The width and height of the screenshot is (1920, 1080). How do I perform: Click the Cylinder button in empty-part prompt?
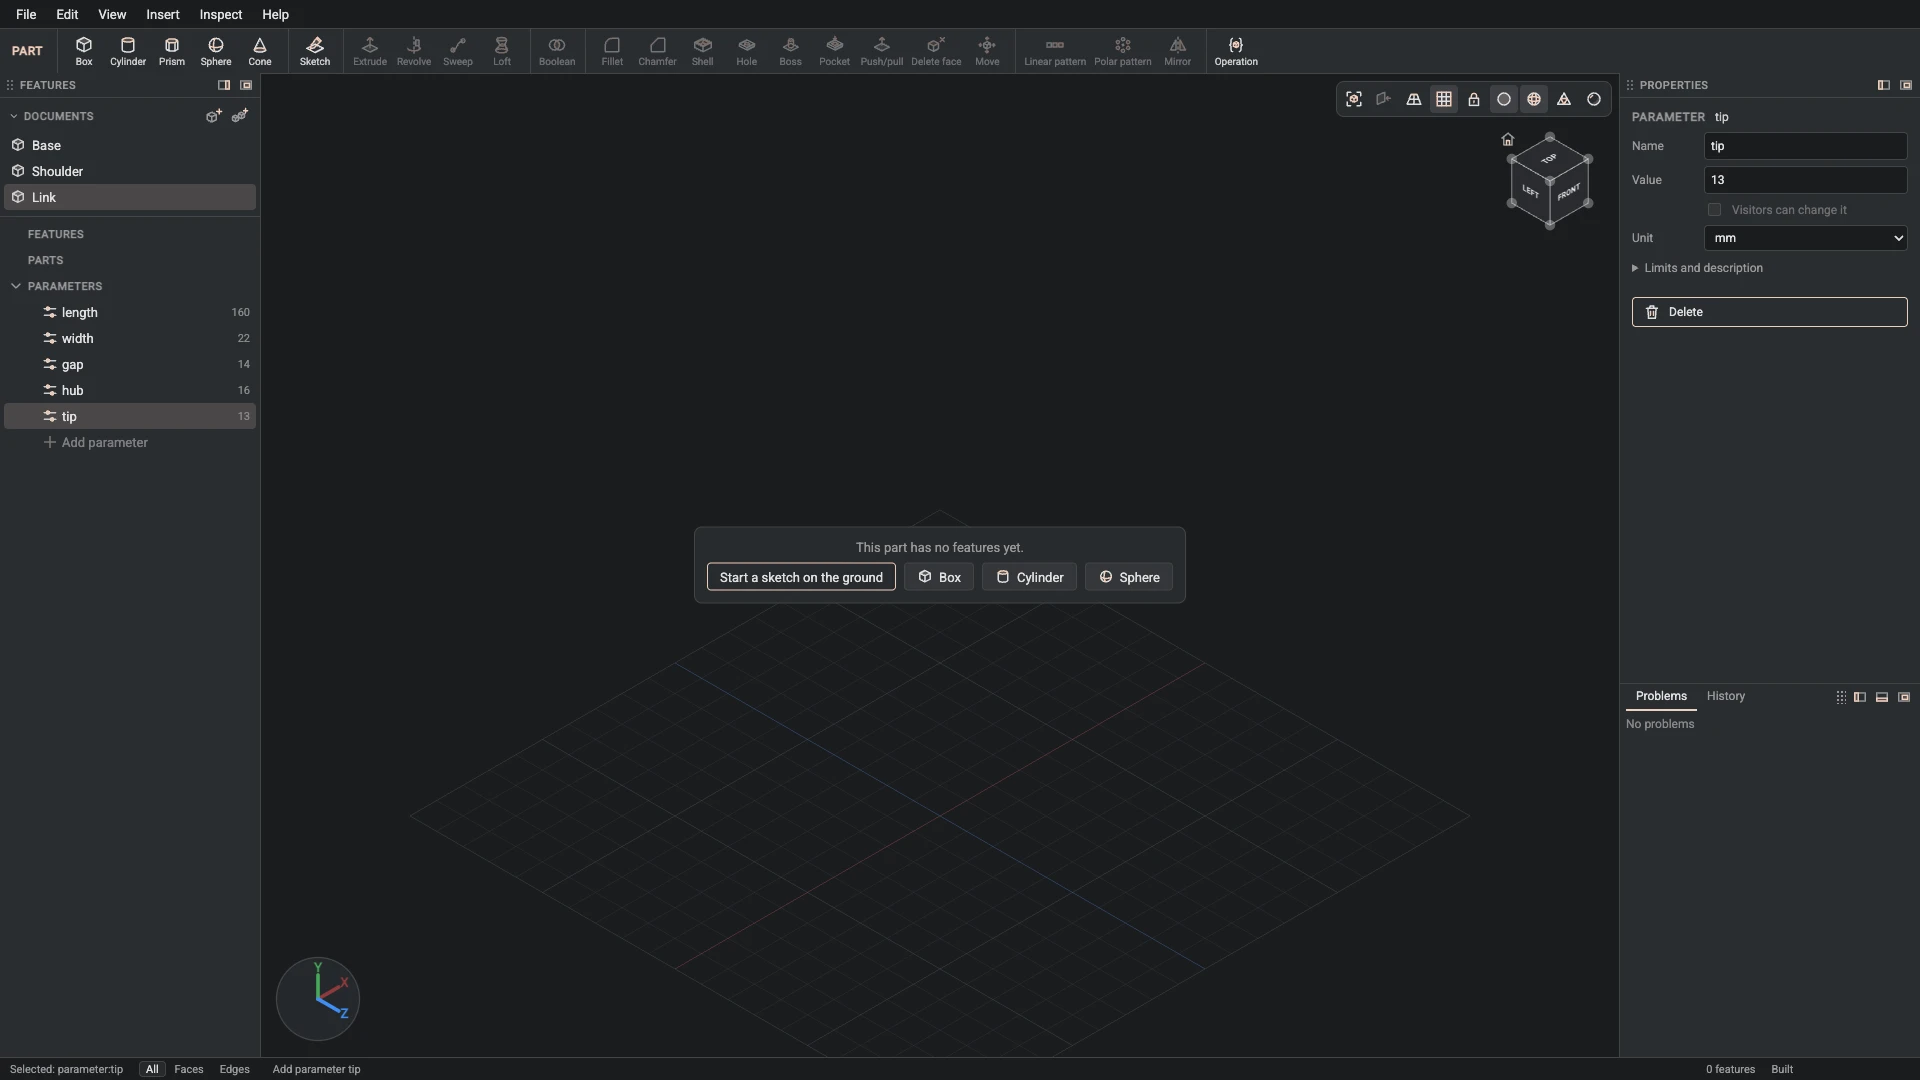coord(1029,577)
